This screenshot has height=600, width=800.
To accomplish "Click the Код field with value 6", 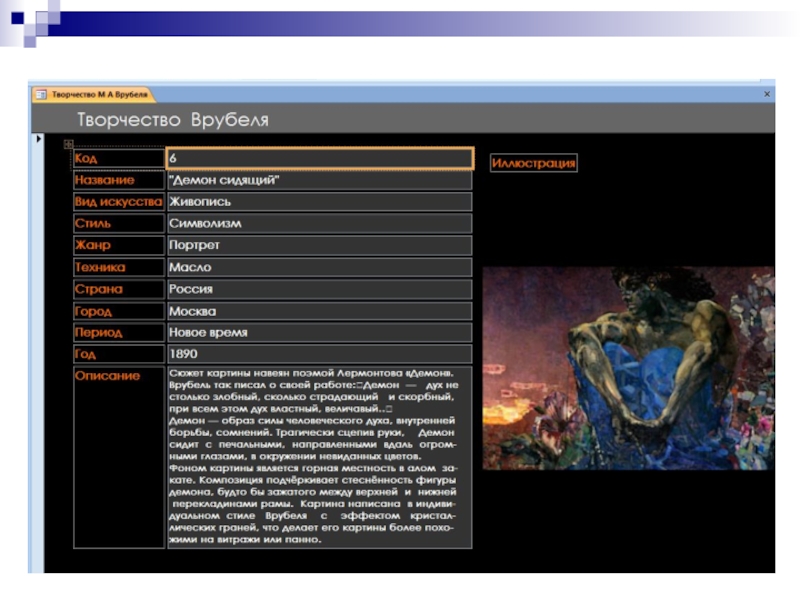I will pyautogui.click(x=319, y=159).
